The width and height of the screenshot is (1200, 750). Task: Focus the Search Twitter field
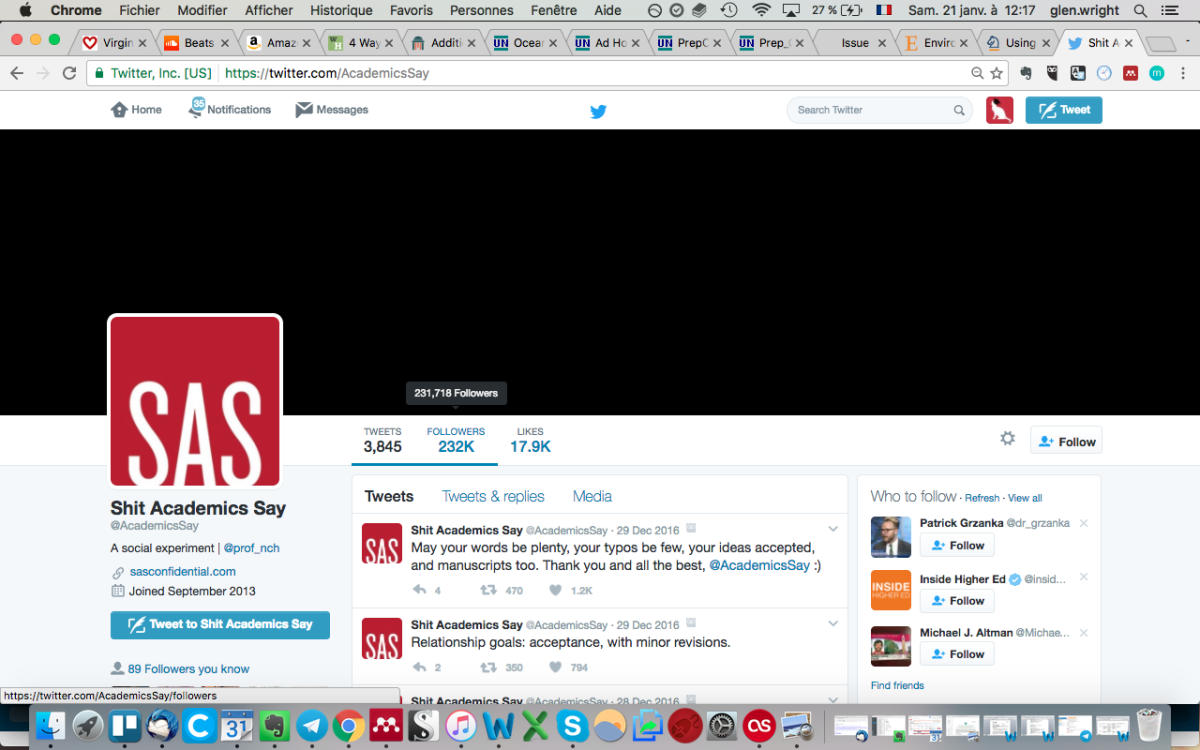coord(870,110)
